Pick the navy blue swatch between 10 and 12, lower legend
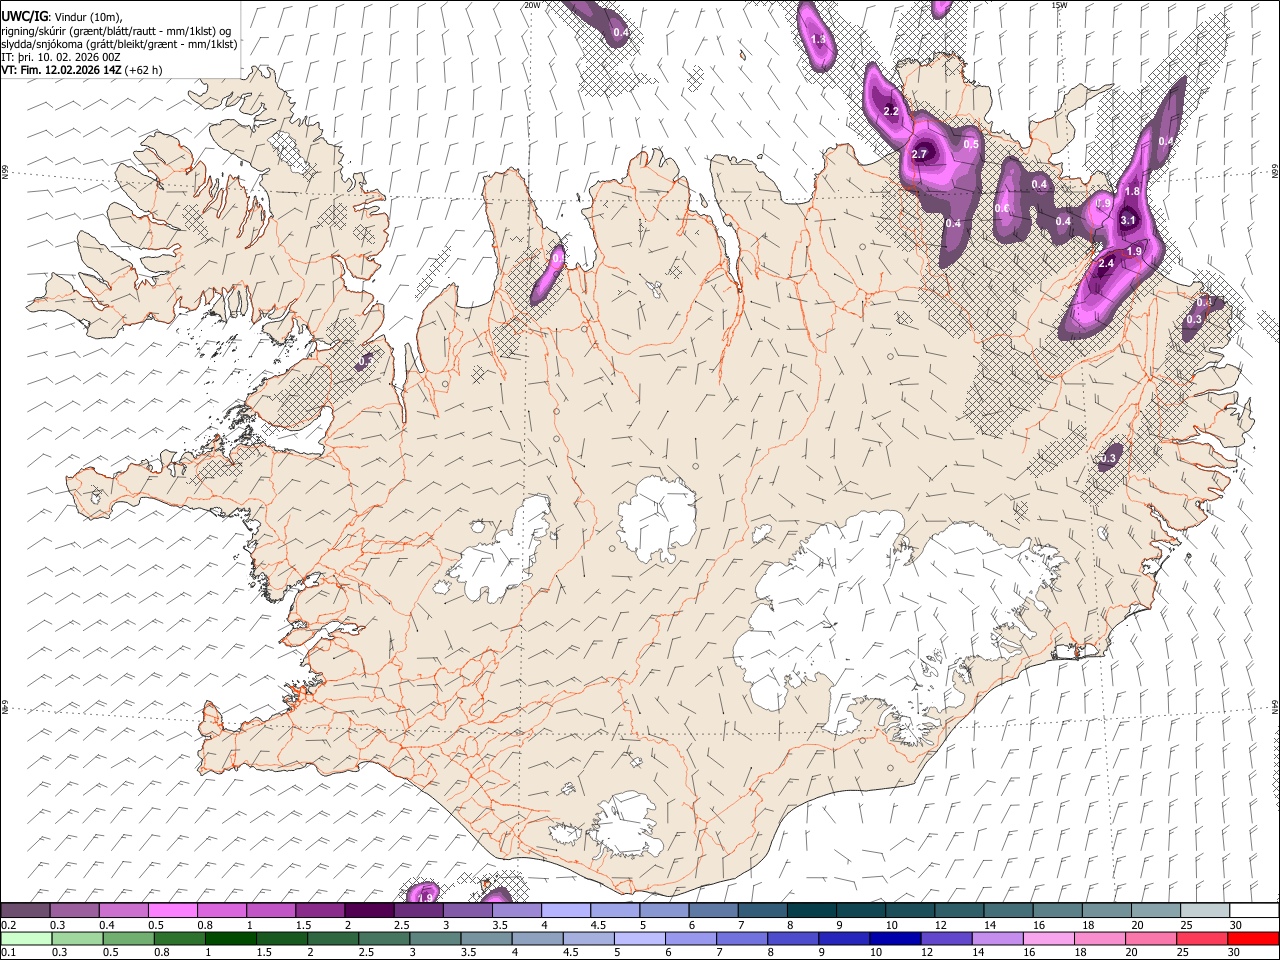Viewport: 1280px width, 960px height. [x=894, y=938]
